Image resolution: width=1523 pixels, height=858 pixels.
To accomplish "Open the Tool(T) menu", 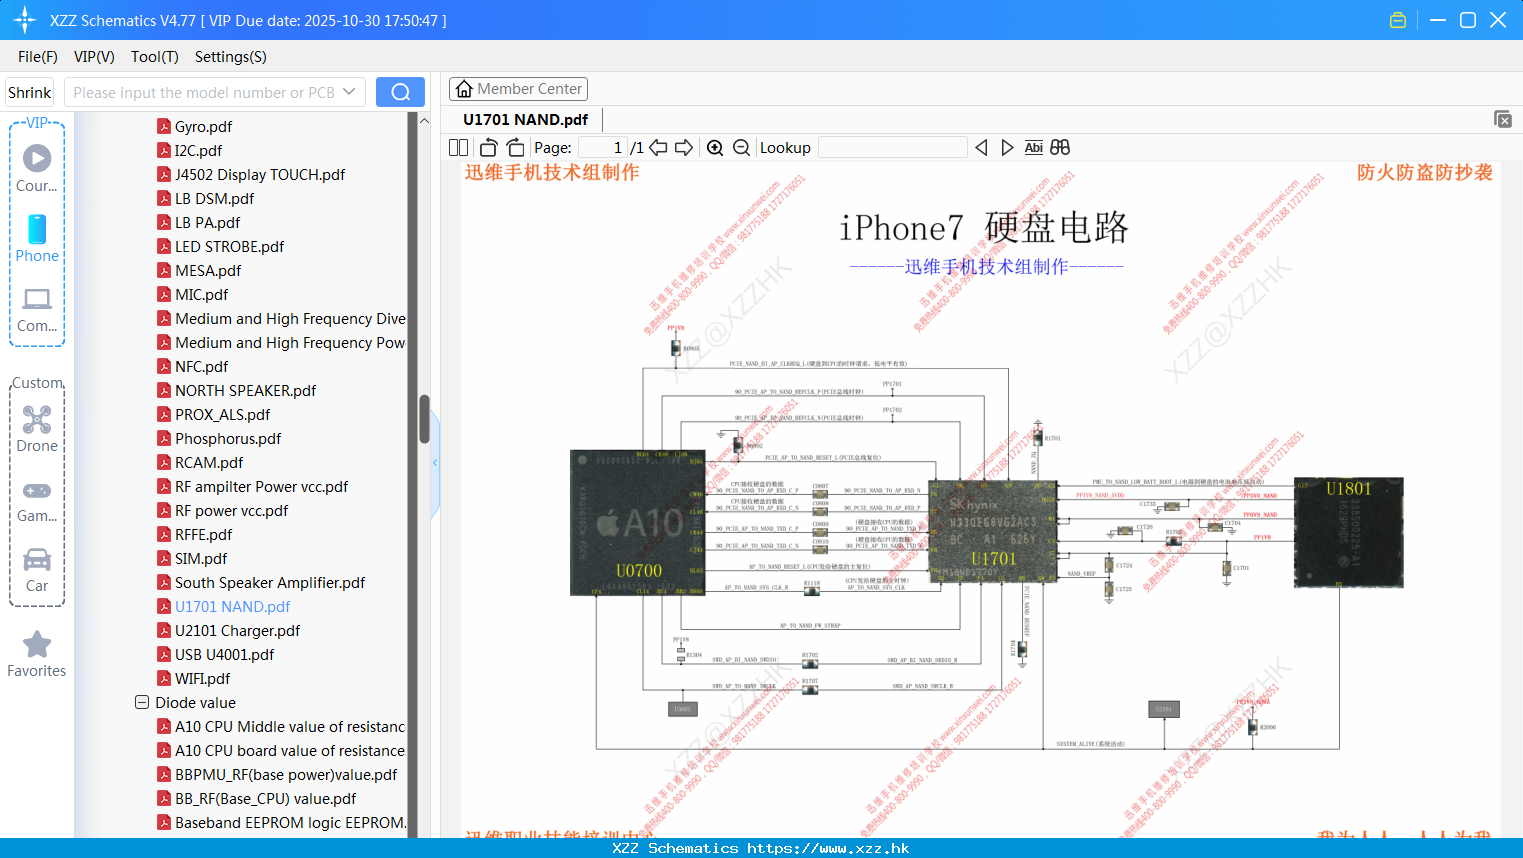I will click(x=155, y=57).
